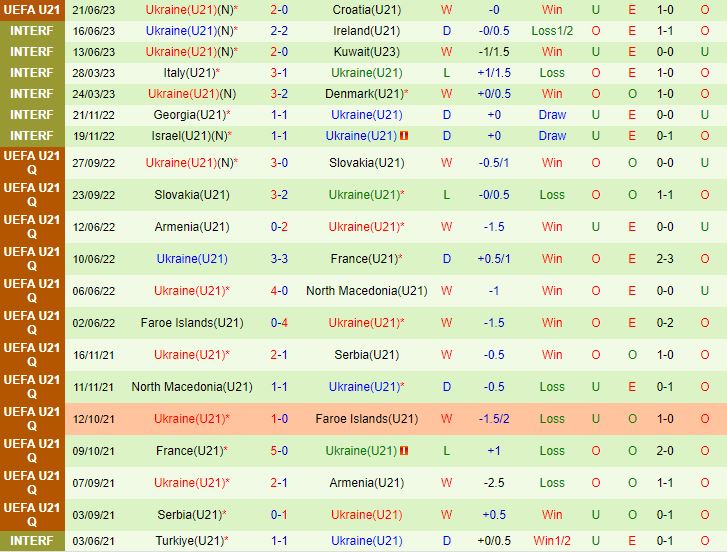Click red card icon in Israel(U21) match row
The height and width of the screenshot is (552, 727).
404,136
